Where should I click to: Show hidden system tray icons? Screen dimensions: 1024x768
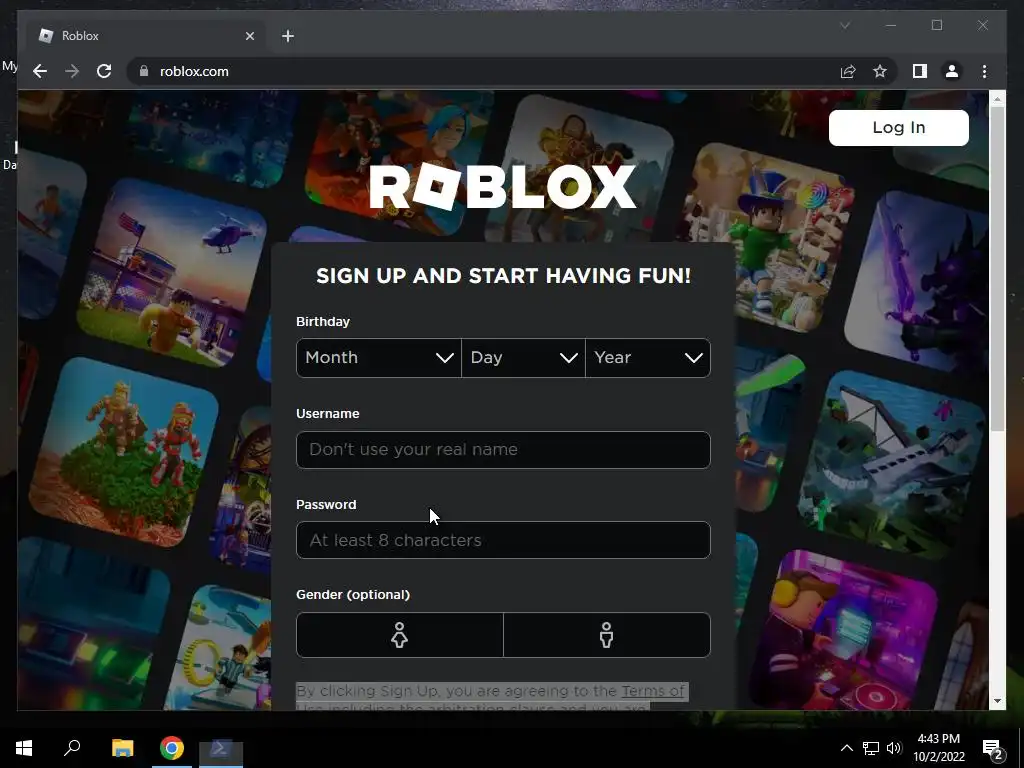tap(846, 748)
